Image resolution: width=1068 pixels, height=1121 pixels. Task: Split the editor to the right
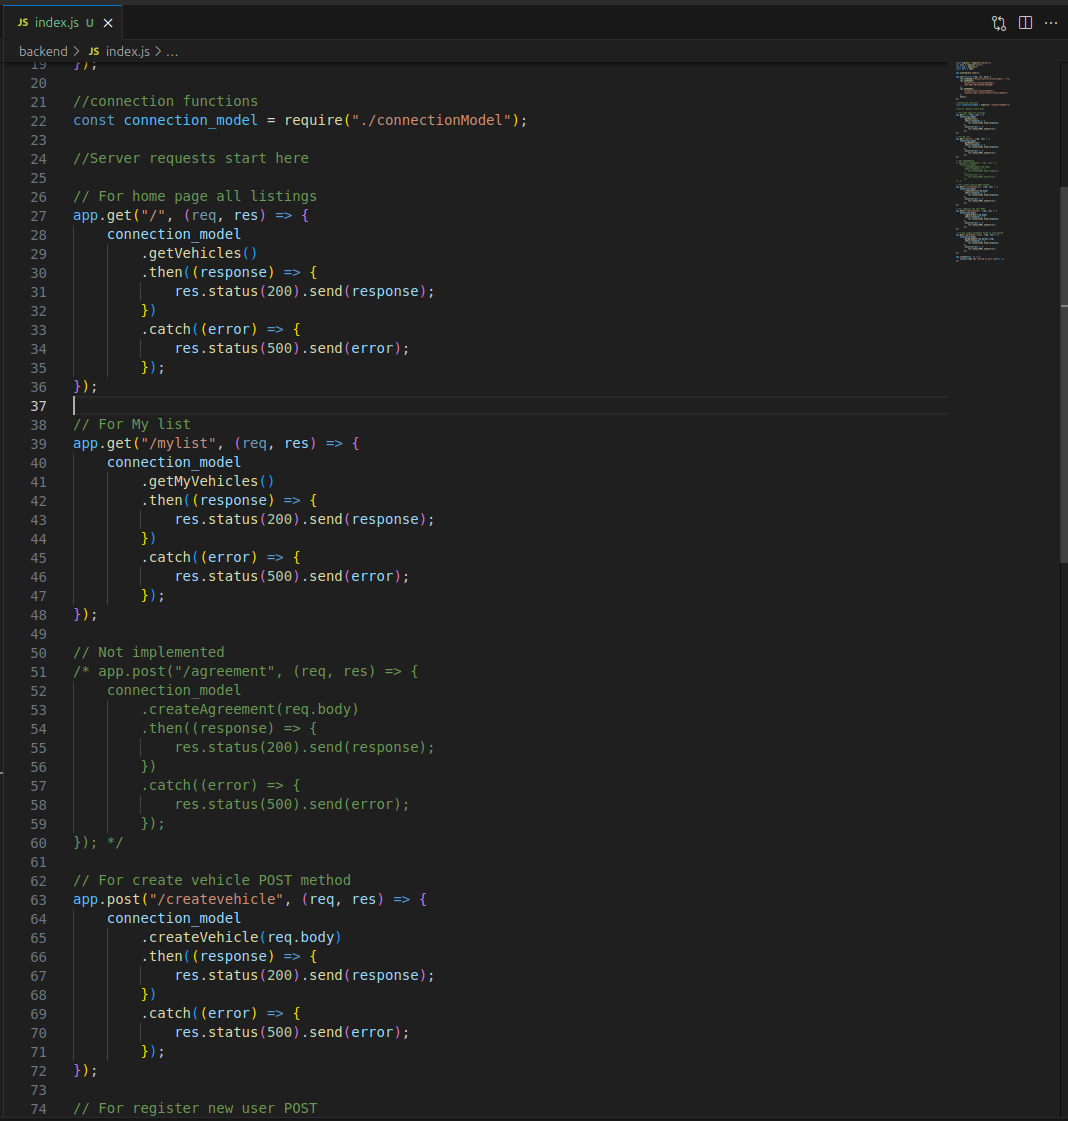point(1025,23)
